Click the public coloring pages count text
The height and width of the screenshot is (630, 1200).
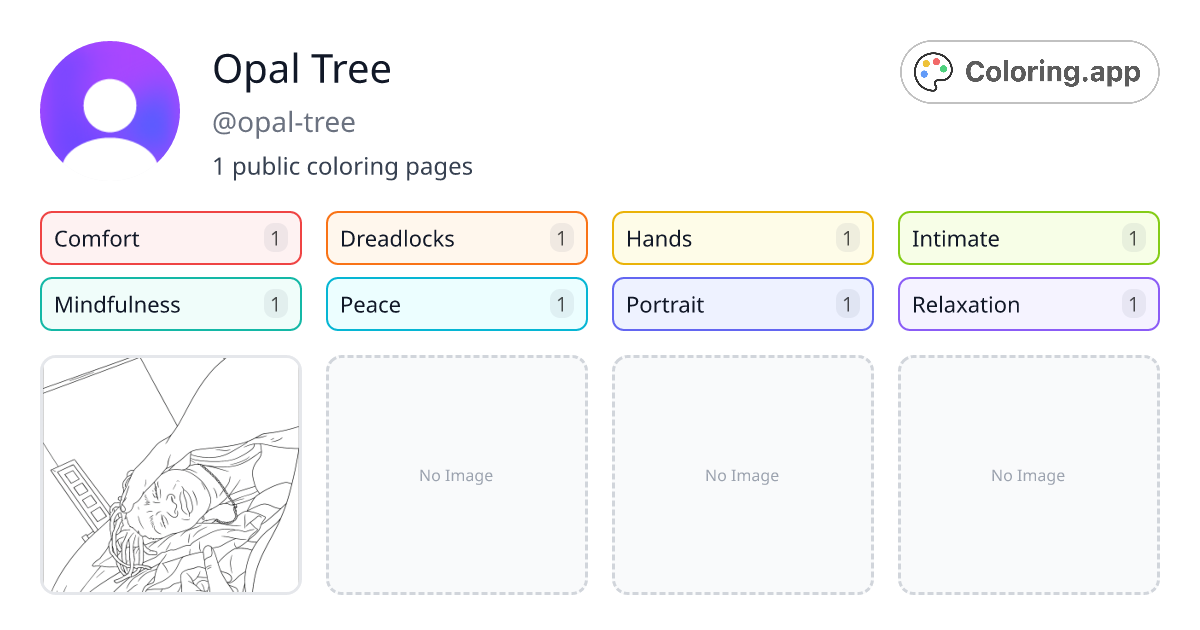[343, 166]
